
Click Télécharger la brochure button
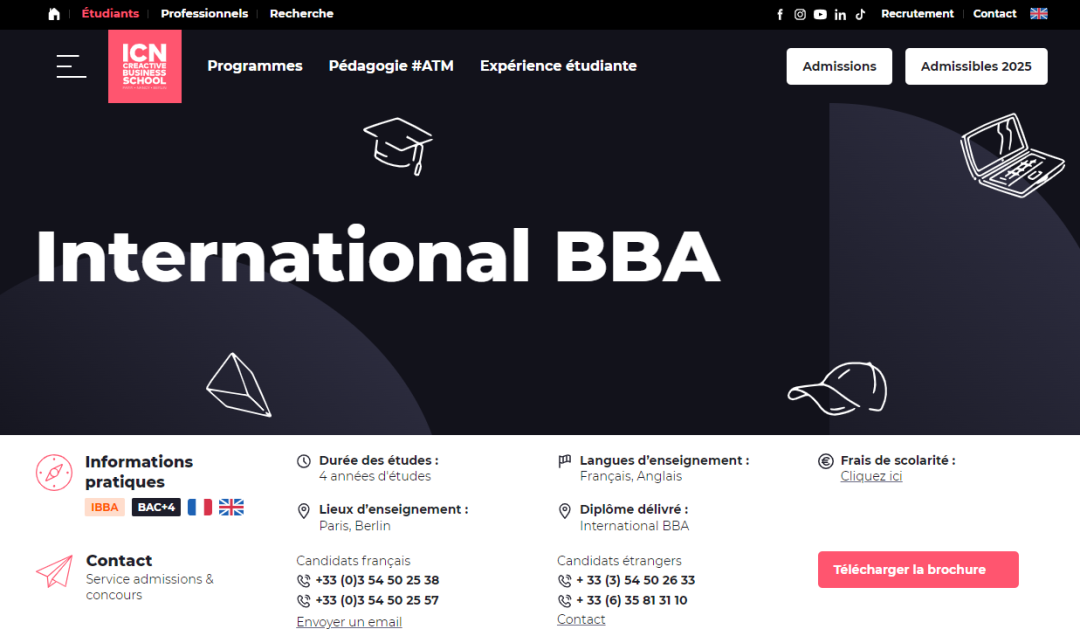(x=918, y=569)
